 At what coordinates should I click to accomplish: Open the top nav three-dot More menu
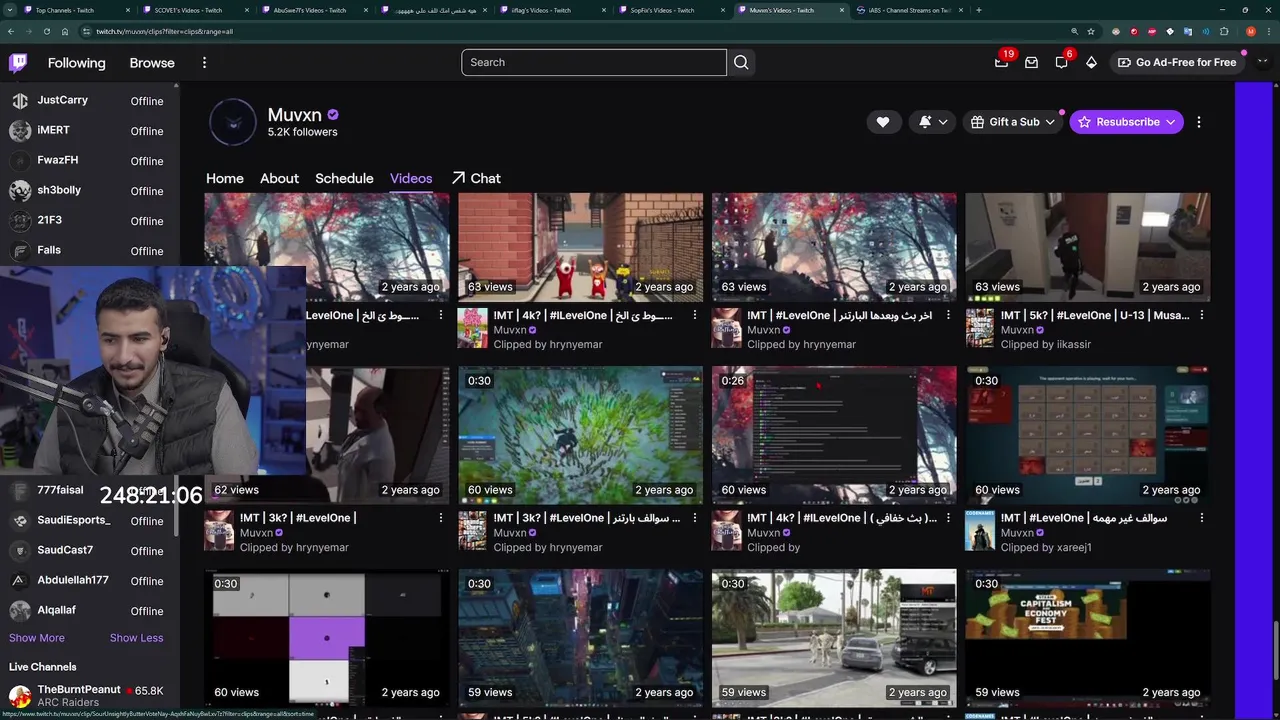point(204,62)
